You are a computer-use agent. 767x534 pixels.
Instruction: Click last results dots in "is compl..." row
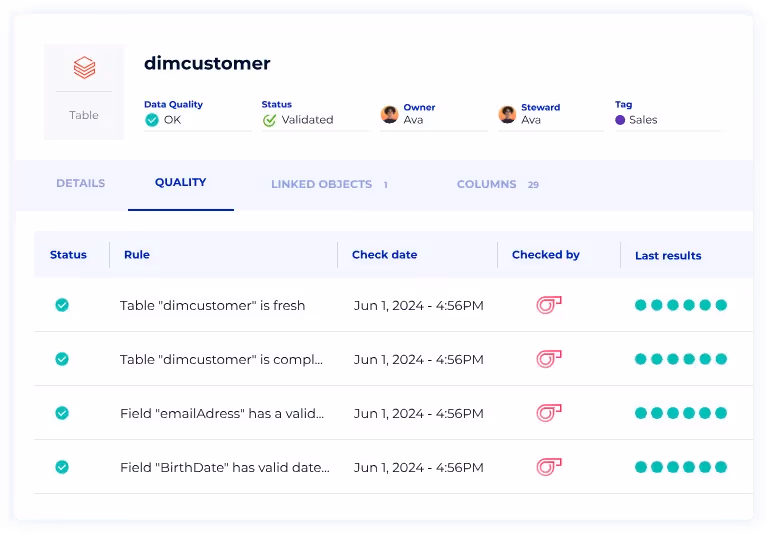coord(681,359)
